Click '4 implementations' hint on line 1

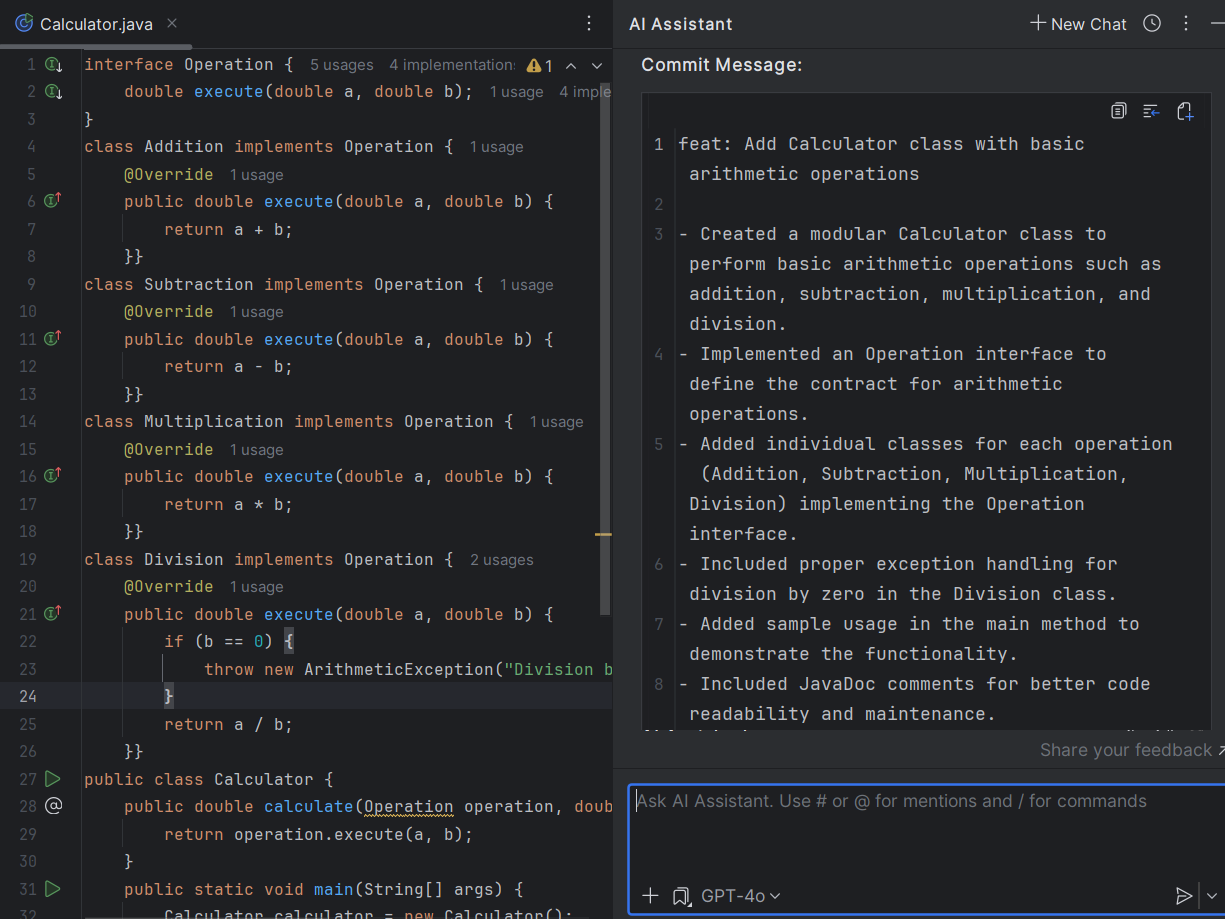452,65
